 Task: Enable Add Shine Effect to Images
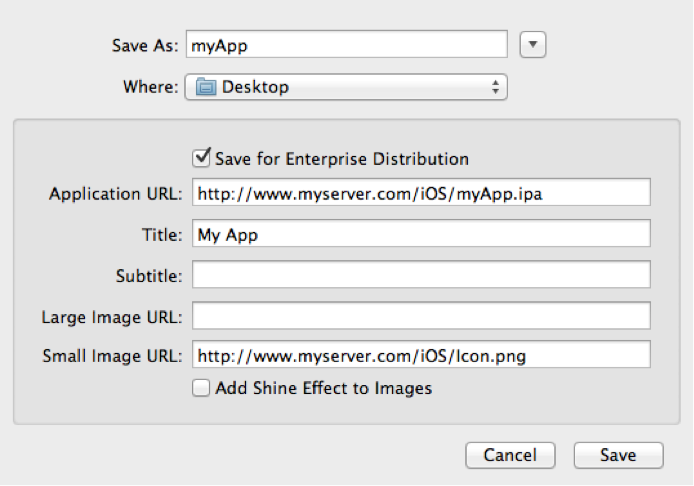coord(200,388)
